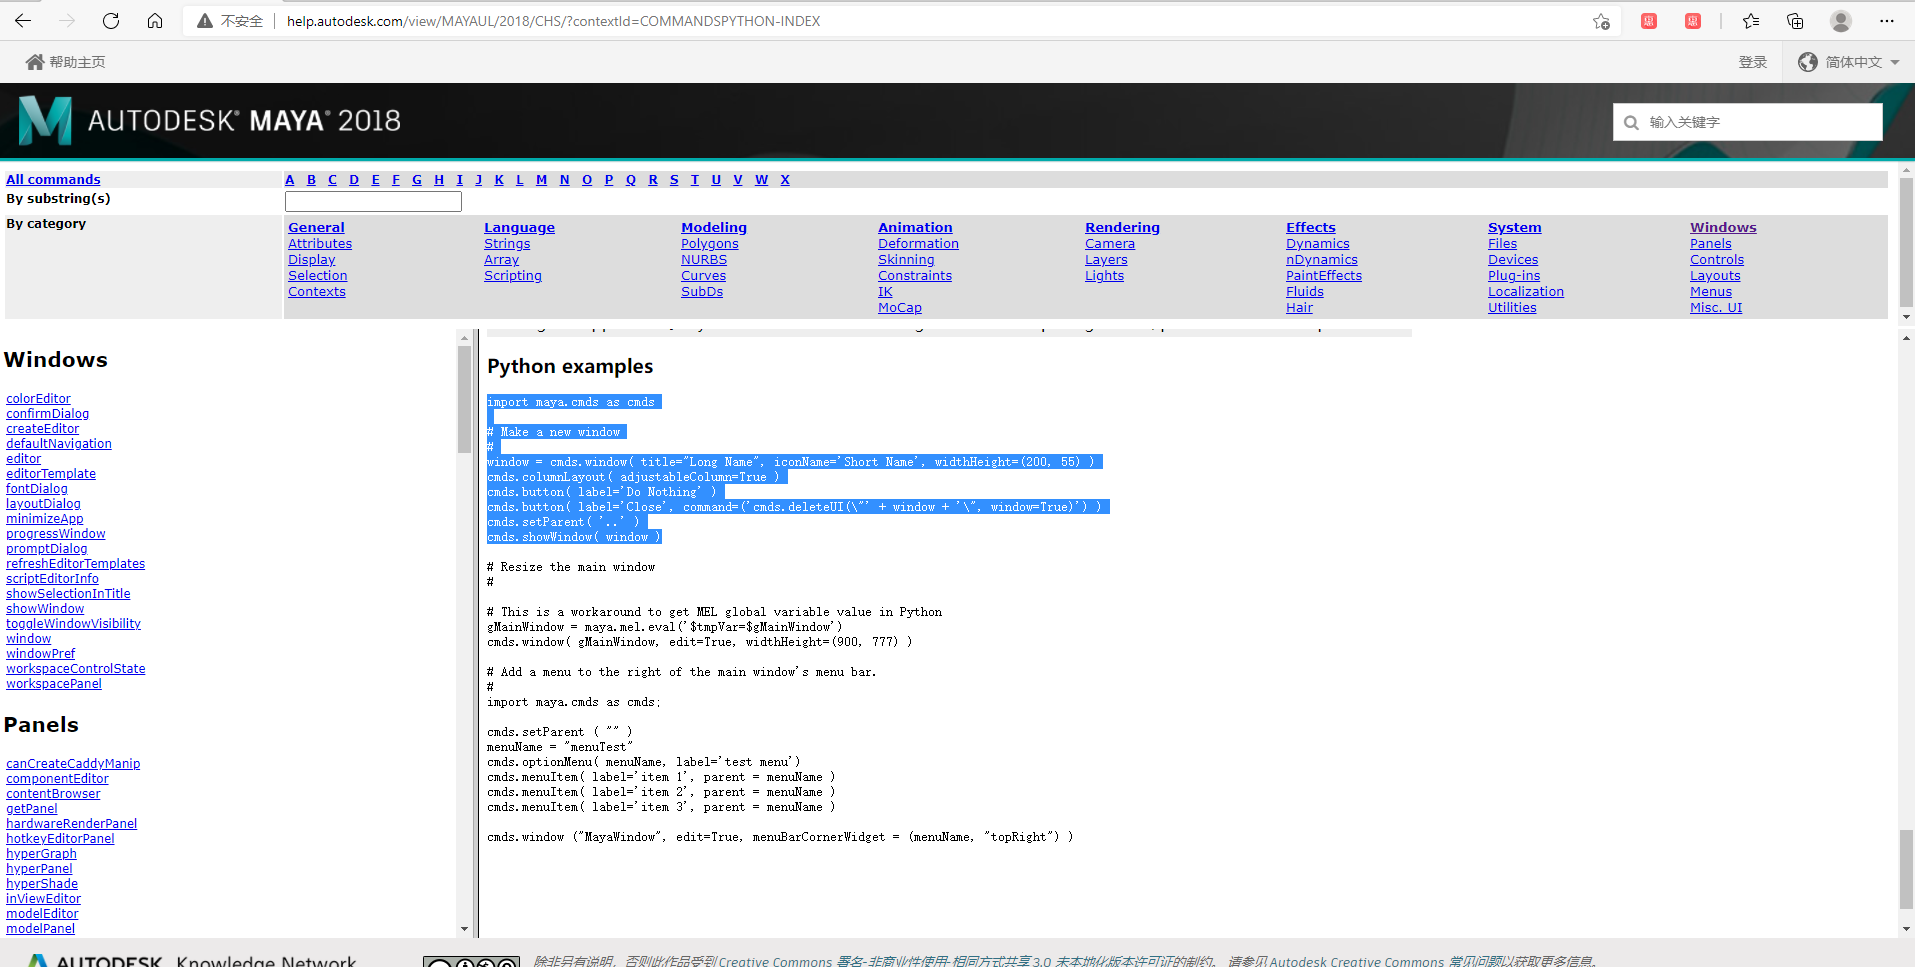Viewport: 1915px width, 967px height.
Task: Click the Autodesk Maya M logo
Action: [45, 120]
